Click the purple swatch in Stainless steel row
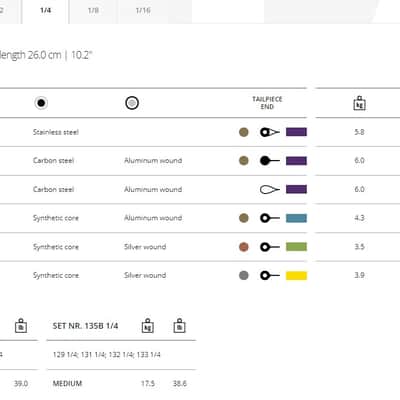This screenshot has height=400, width=400. click(x=296, y=132)
